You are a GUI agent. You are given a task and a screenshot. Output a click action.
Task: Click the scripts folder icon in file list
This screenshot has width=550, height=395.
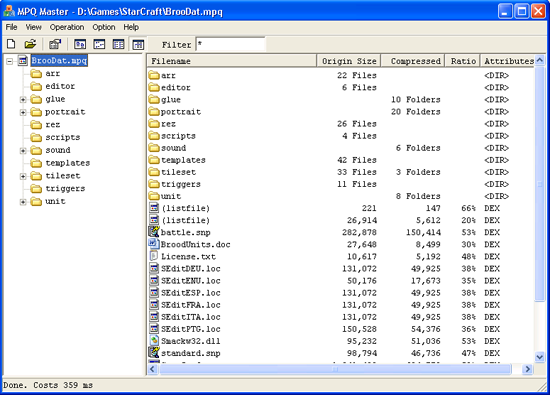pyautogui.click(x=154, y=135)
